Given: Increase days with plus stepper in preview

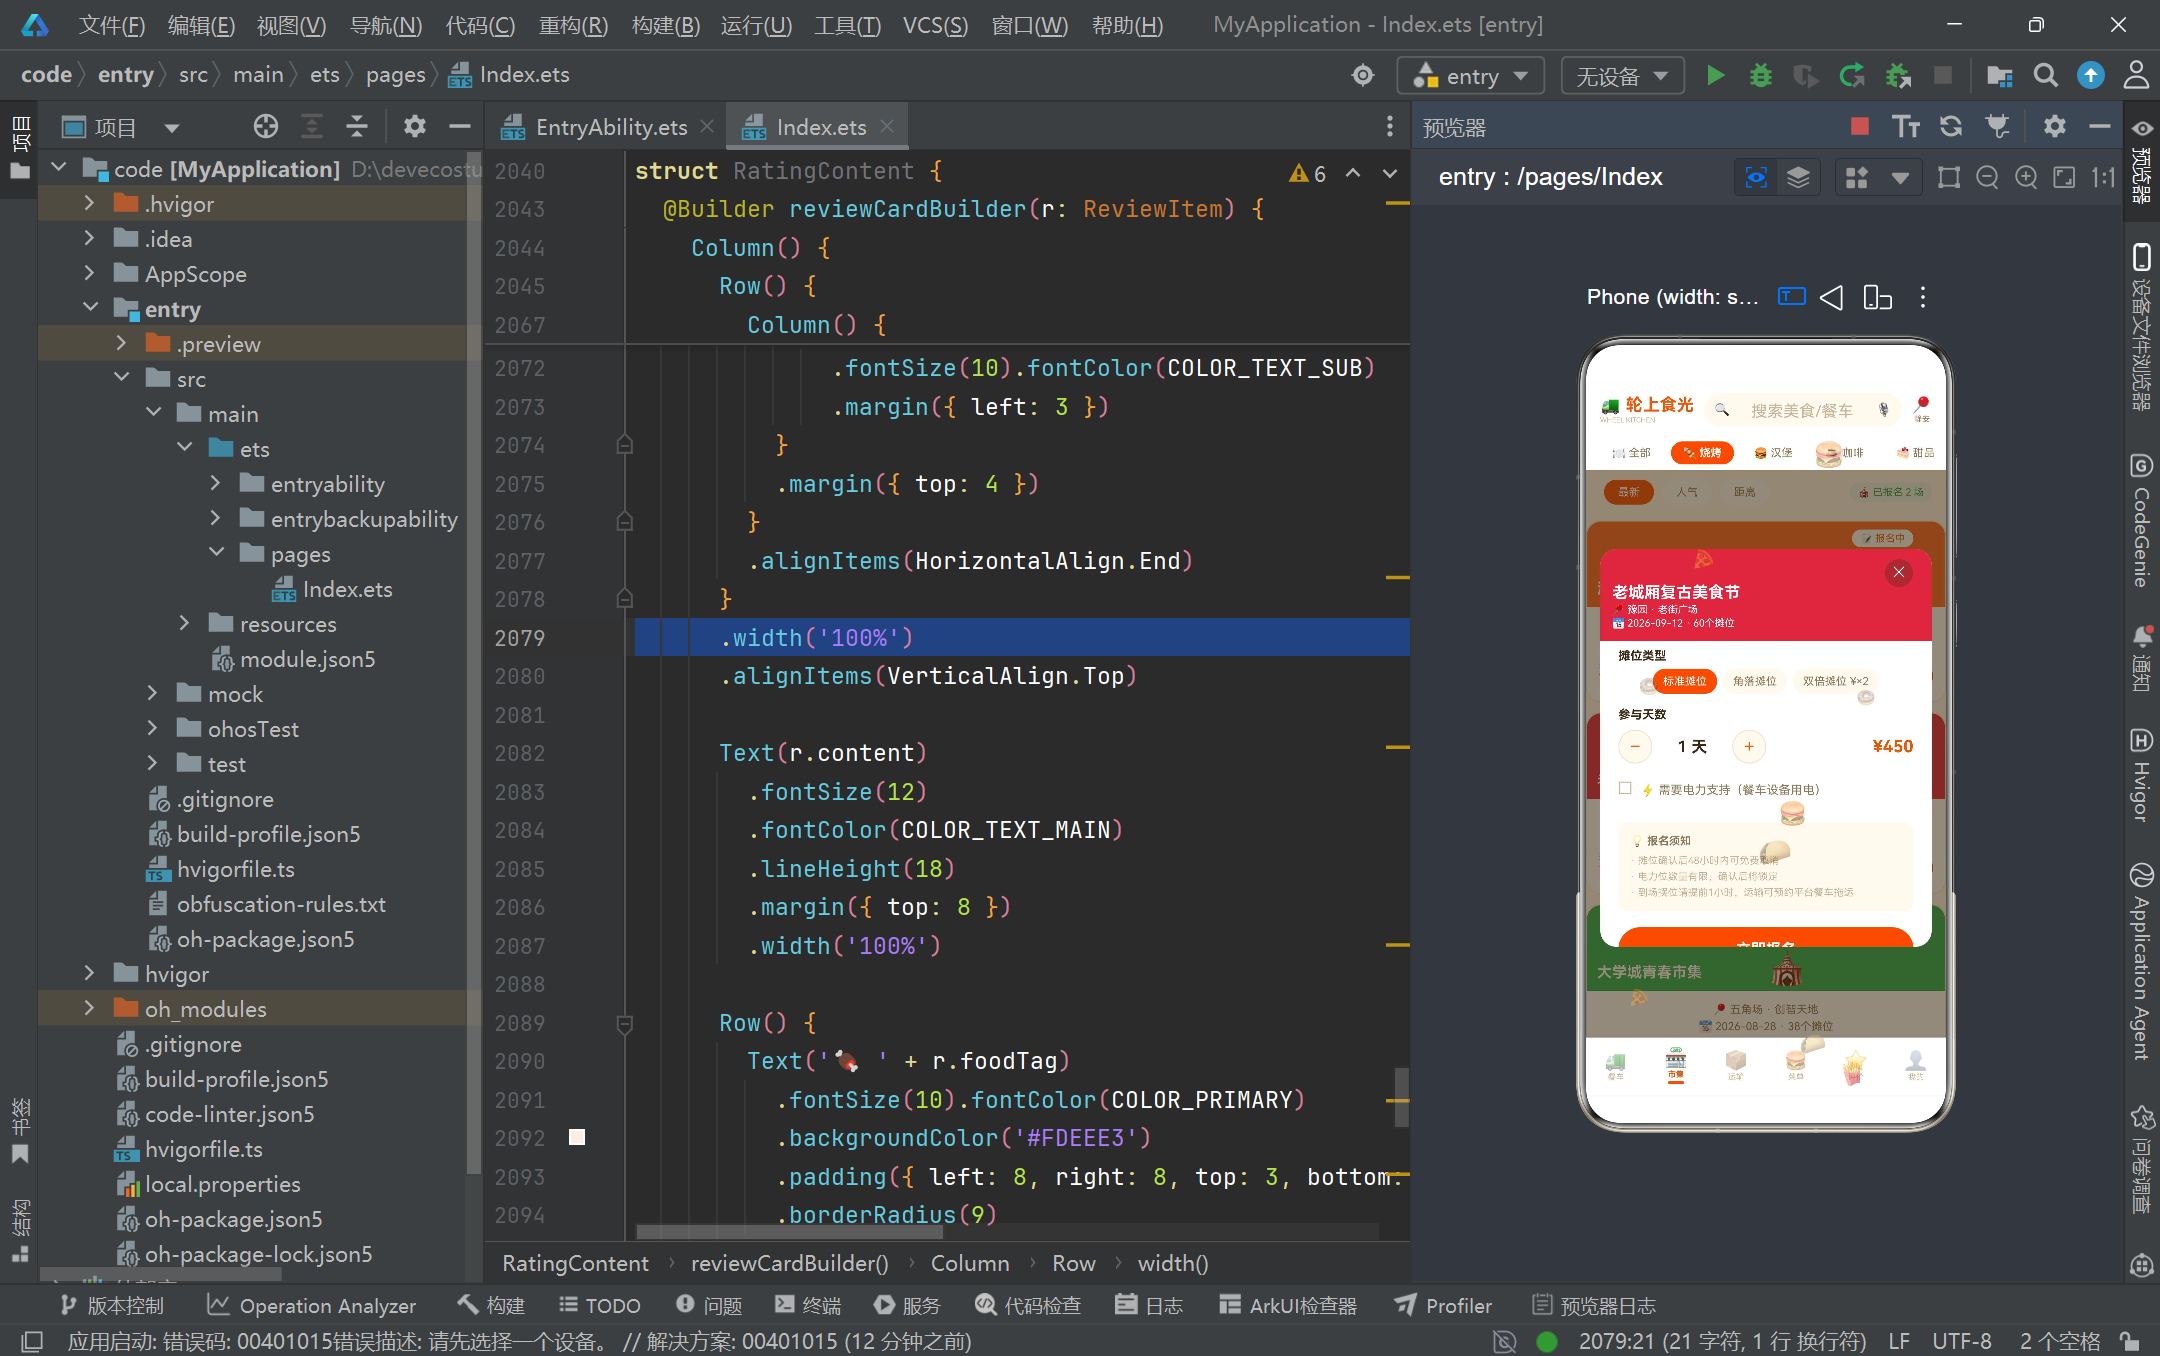Looking at the screenshot, I should tap(1749, 747).
